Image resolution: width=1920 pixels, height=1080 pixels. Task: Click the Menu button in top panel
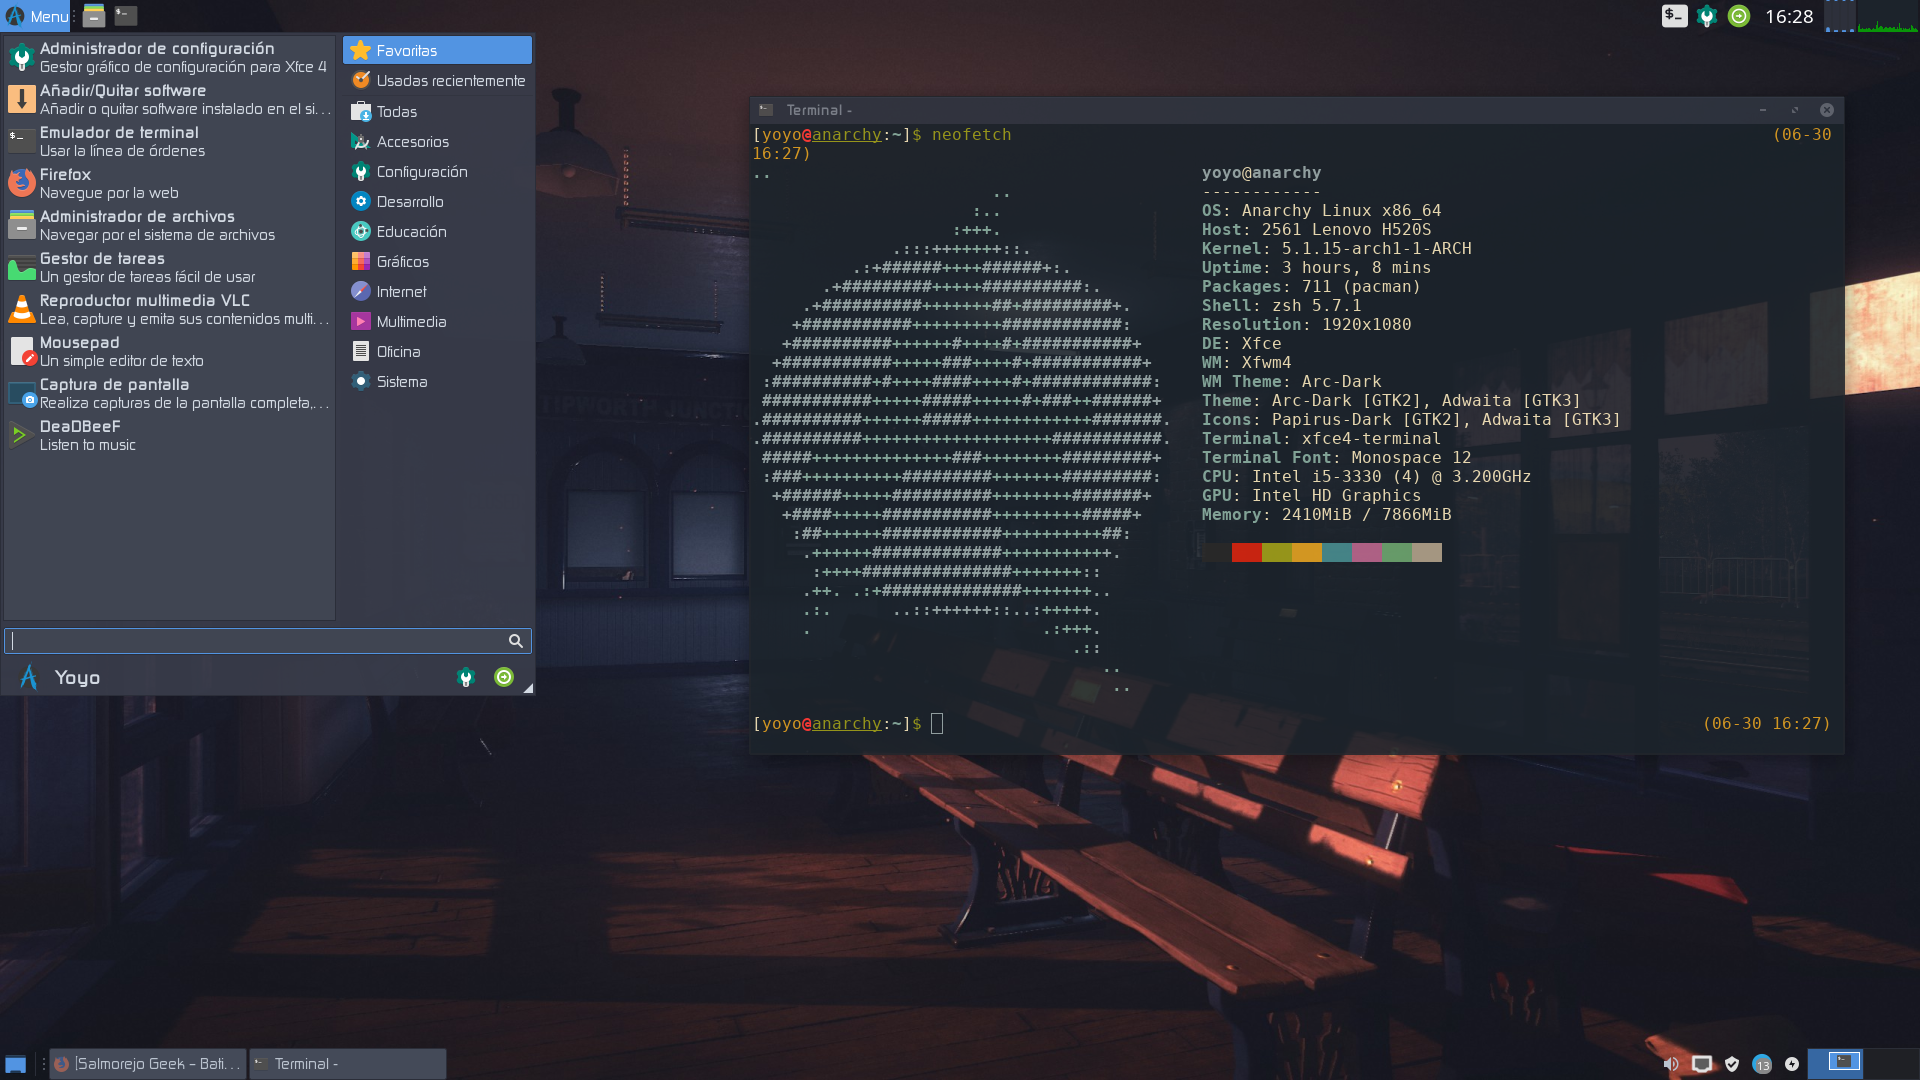[37, 16]
